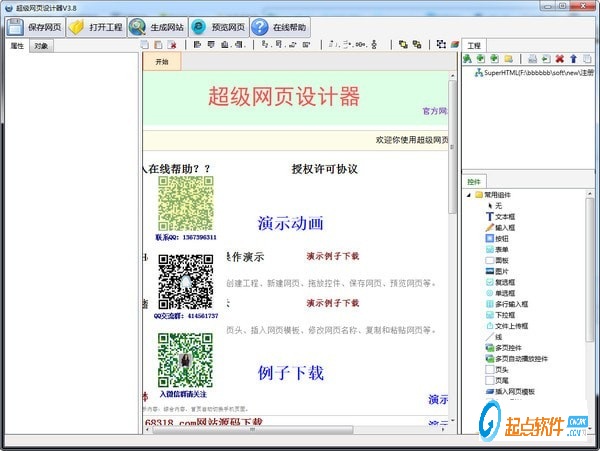
Task: Select the 页头 header control
Action: coord(497,370)
